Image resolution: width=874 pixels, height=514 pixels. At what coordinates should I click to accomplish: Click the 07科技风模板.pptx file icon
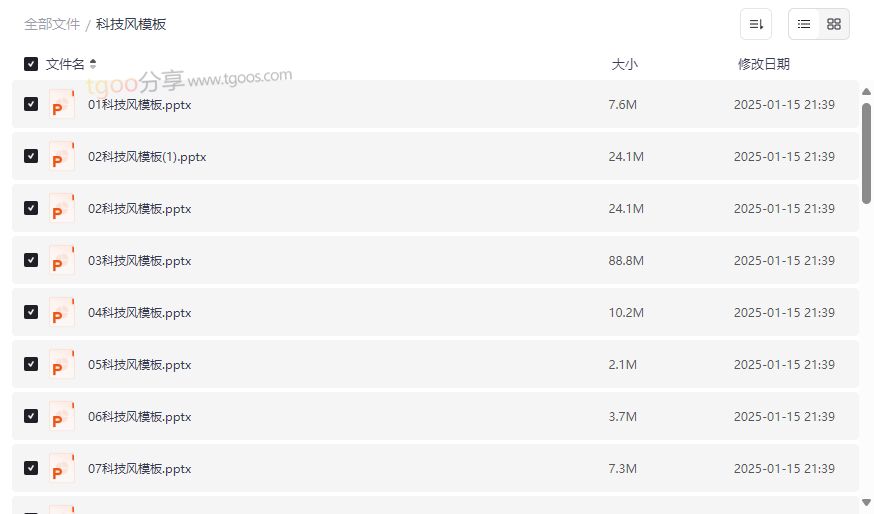click(x=61, y=469)
